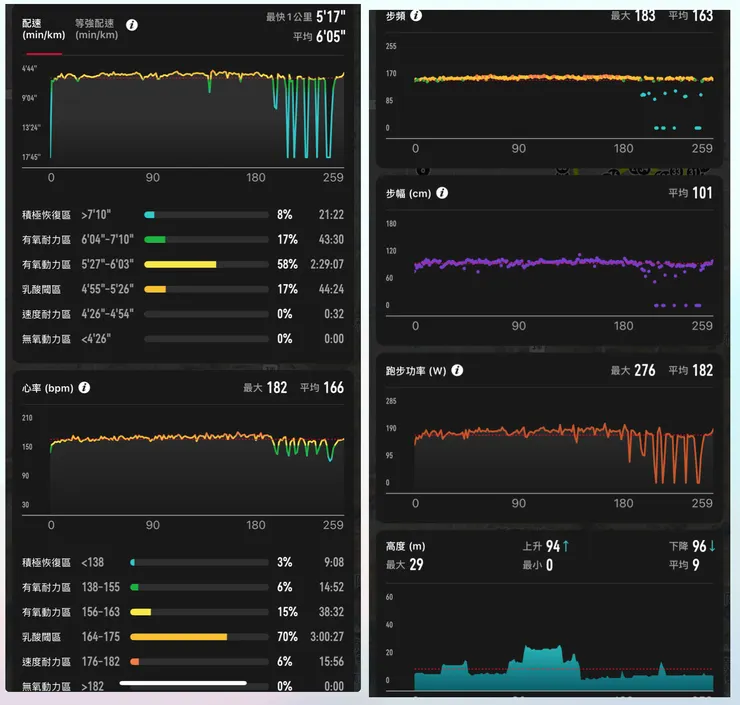Select the heart rate 最大 182 value
The image size is (740, 705).
[265, 387]
